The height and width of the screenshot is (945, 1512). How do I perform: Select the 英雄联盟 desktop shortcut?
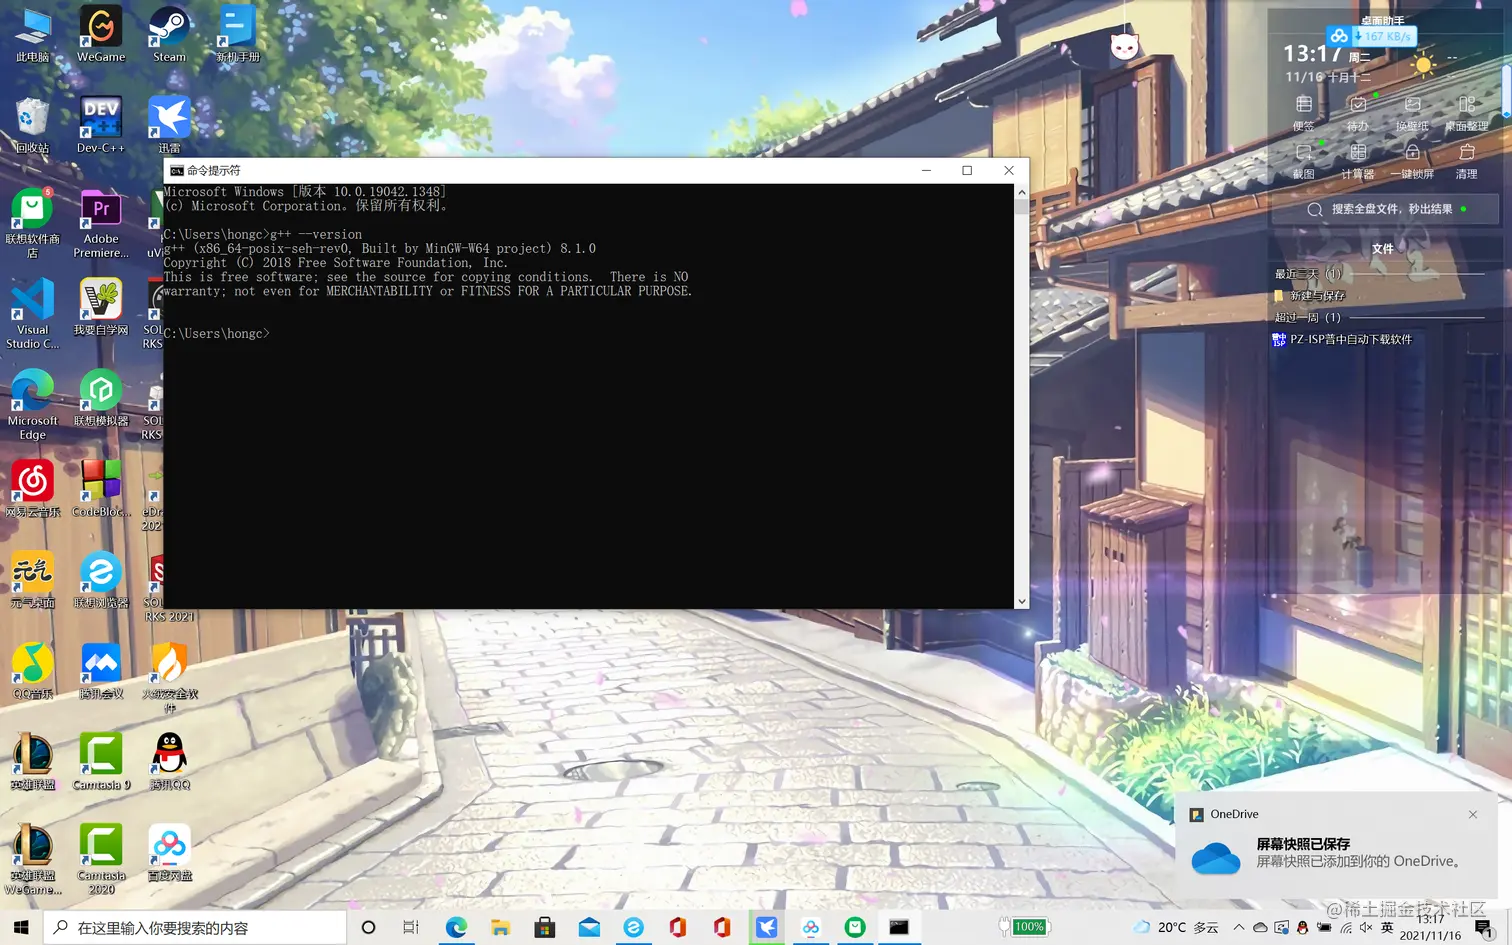(33, 763)
